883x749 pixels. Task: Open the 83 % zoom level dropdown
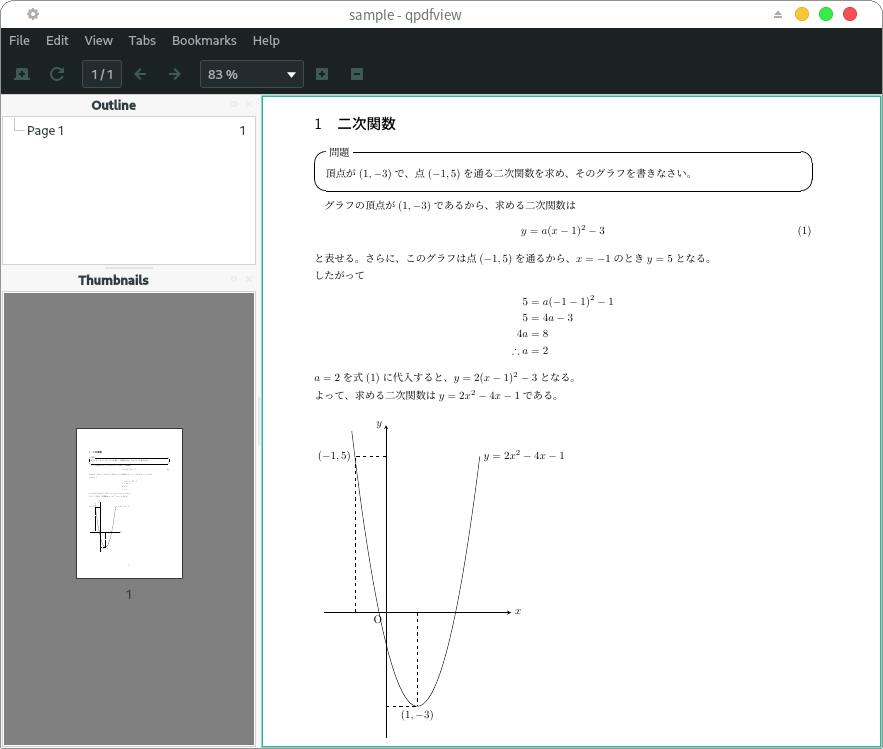pos(252,74)
